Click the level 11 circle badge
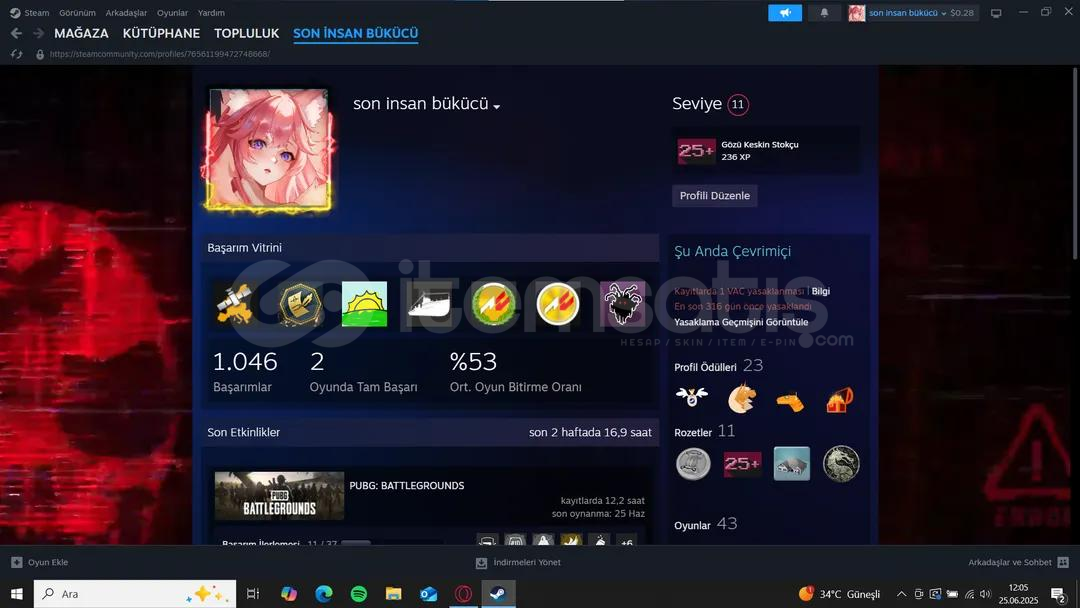1080x608 pixels. 738,105
